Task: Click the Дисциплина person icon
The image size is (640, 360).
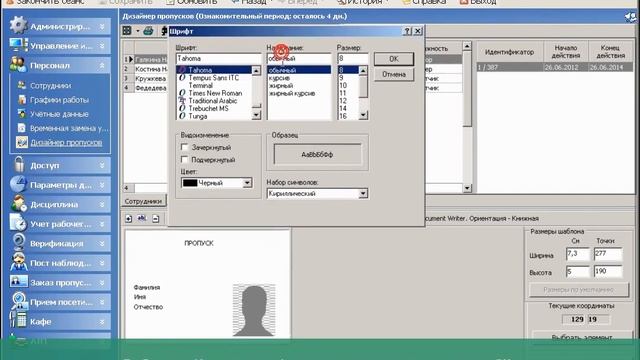Action: (x=18, y=204)
